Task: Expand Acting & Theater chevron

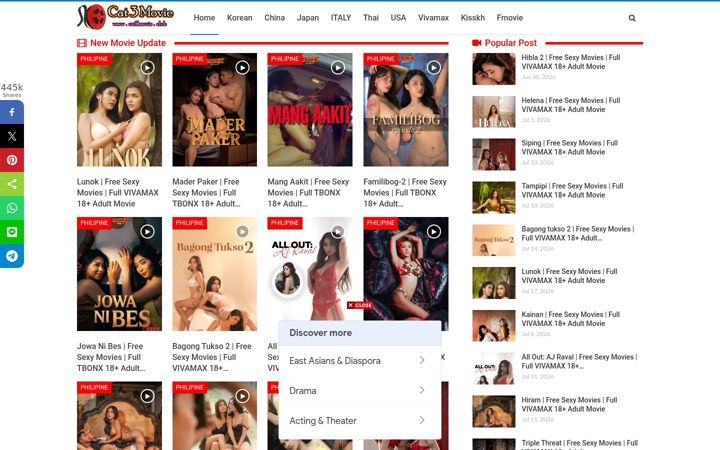Action: click(422, 420)
